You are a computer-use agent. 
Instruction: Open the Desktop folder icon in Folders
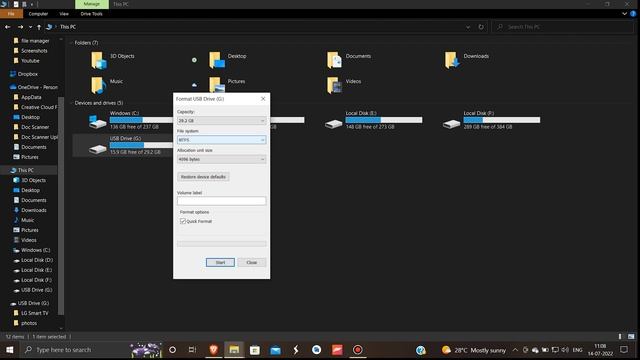[x=217, y=60]
